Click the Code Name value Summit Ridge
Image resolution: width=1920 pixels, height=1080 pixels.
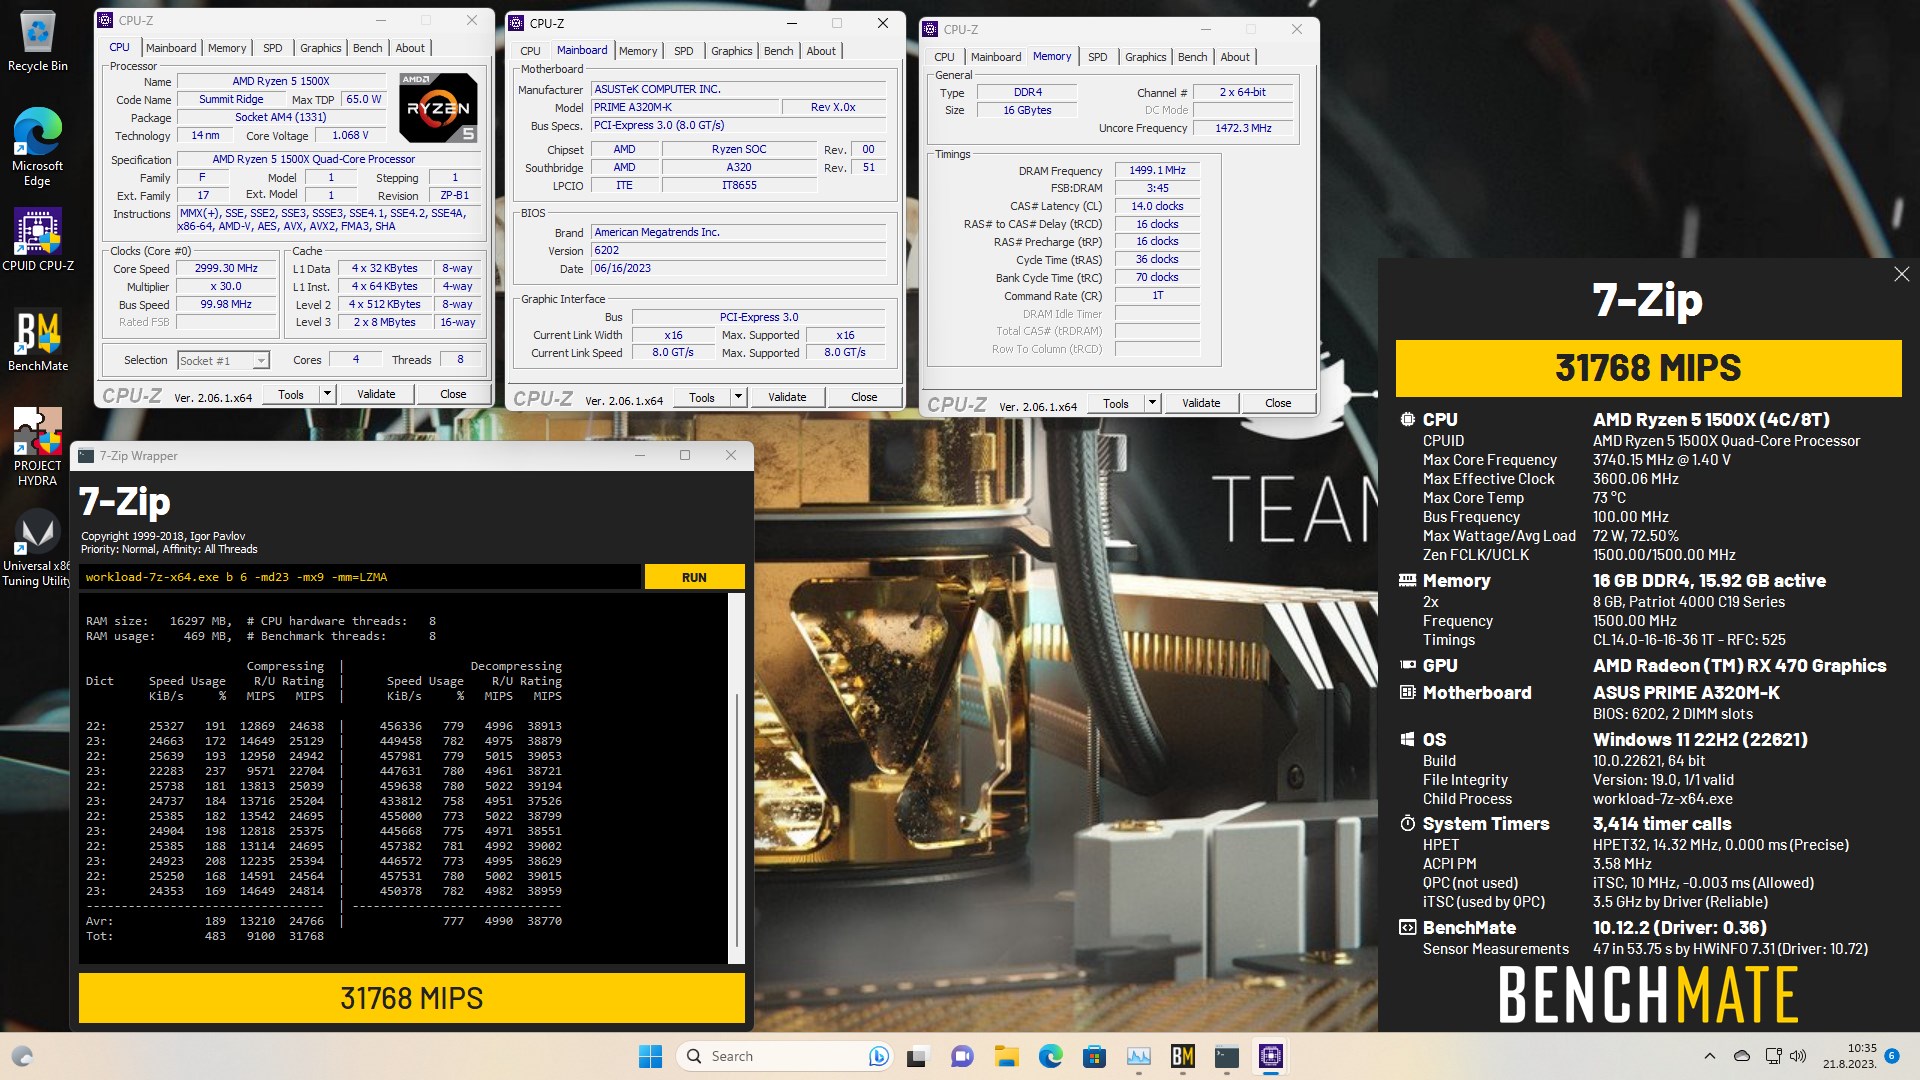click(x=231, y=99)
